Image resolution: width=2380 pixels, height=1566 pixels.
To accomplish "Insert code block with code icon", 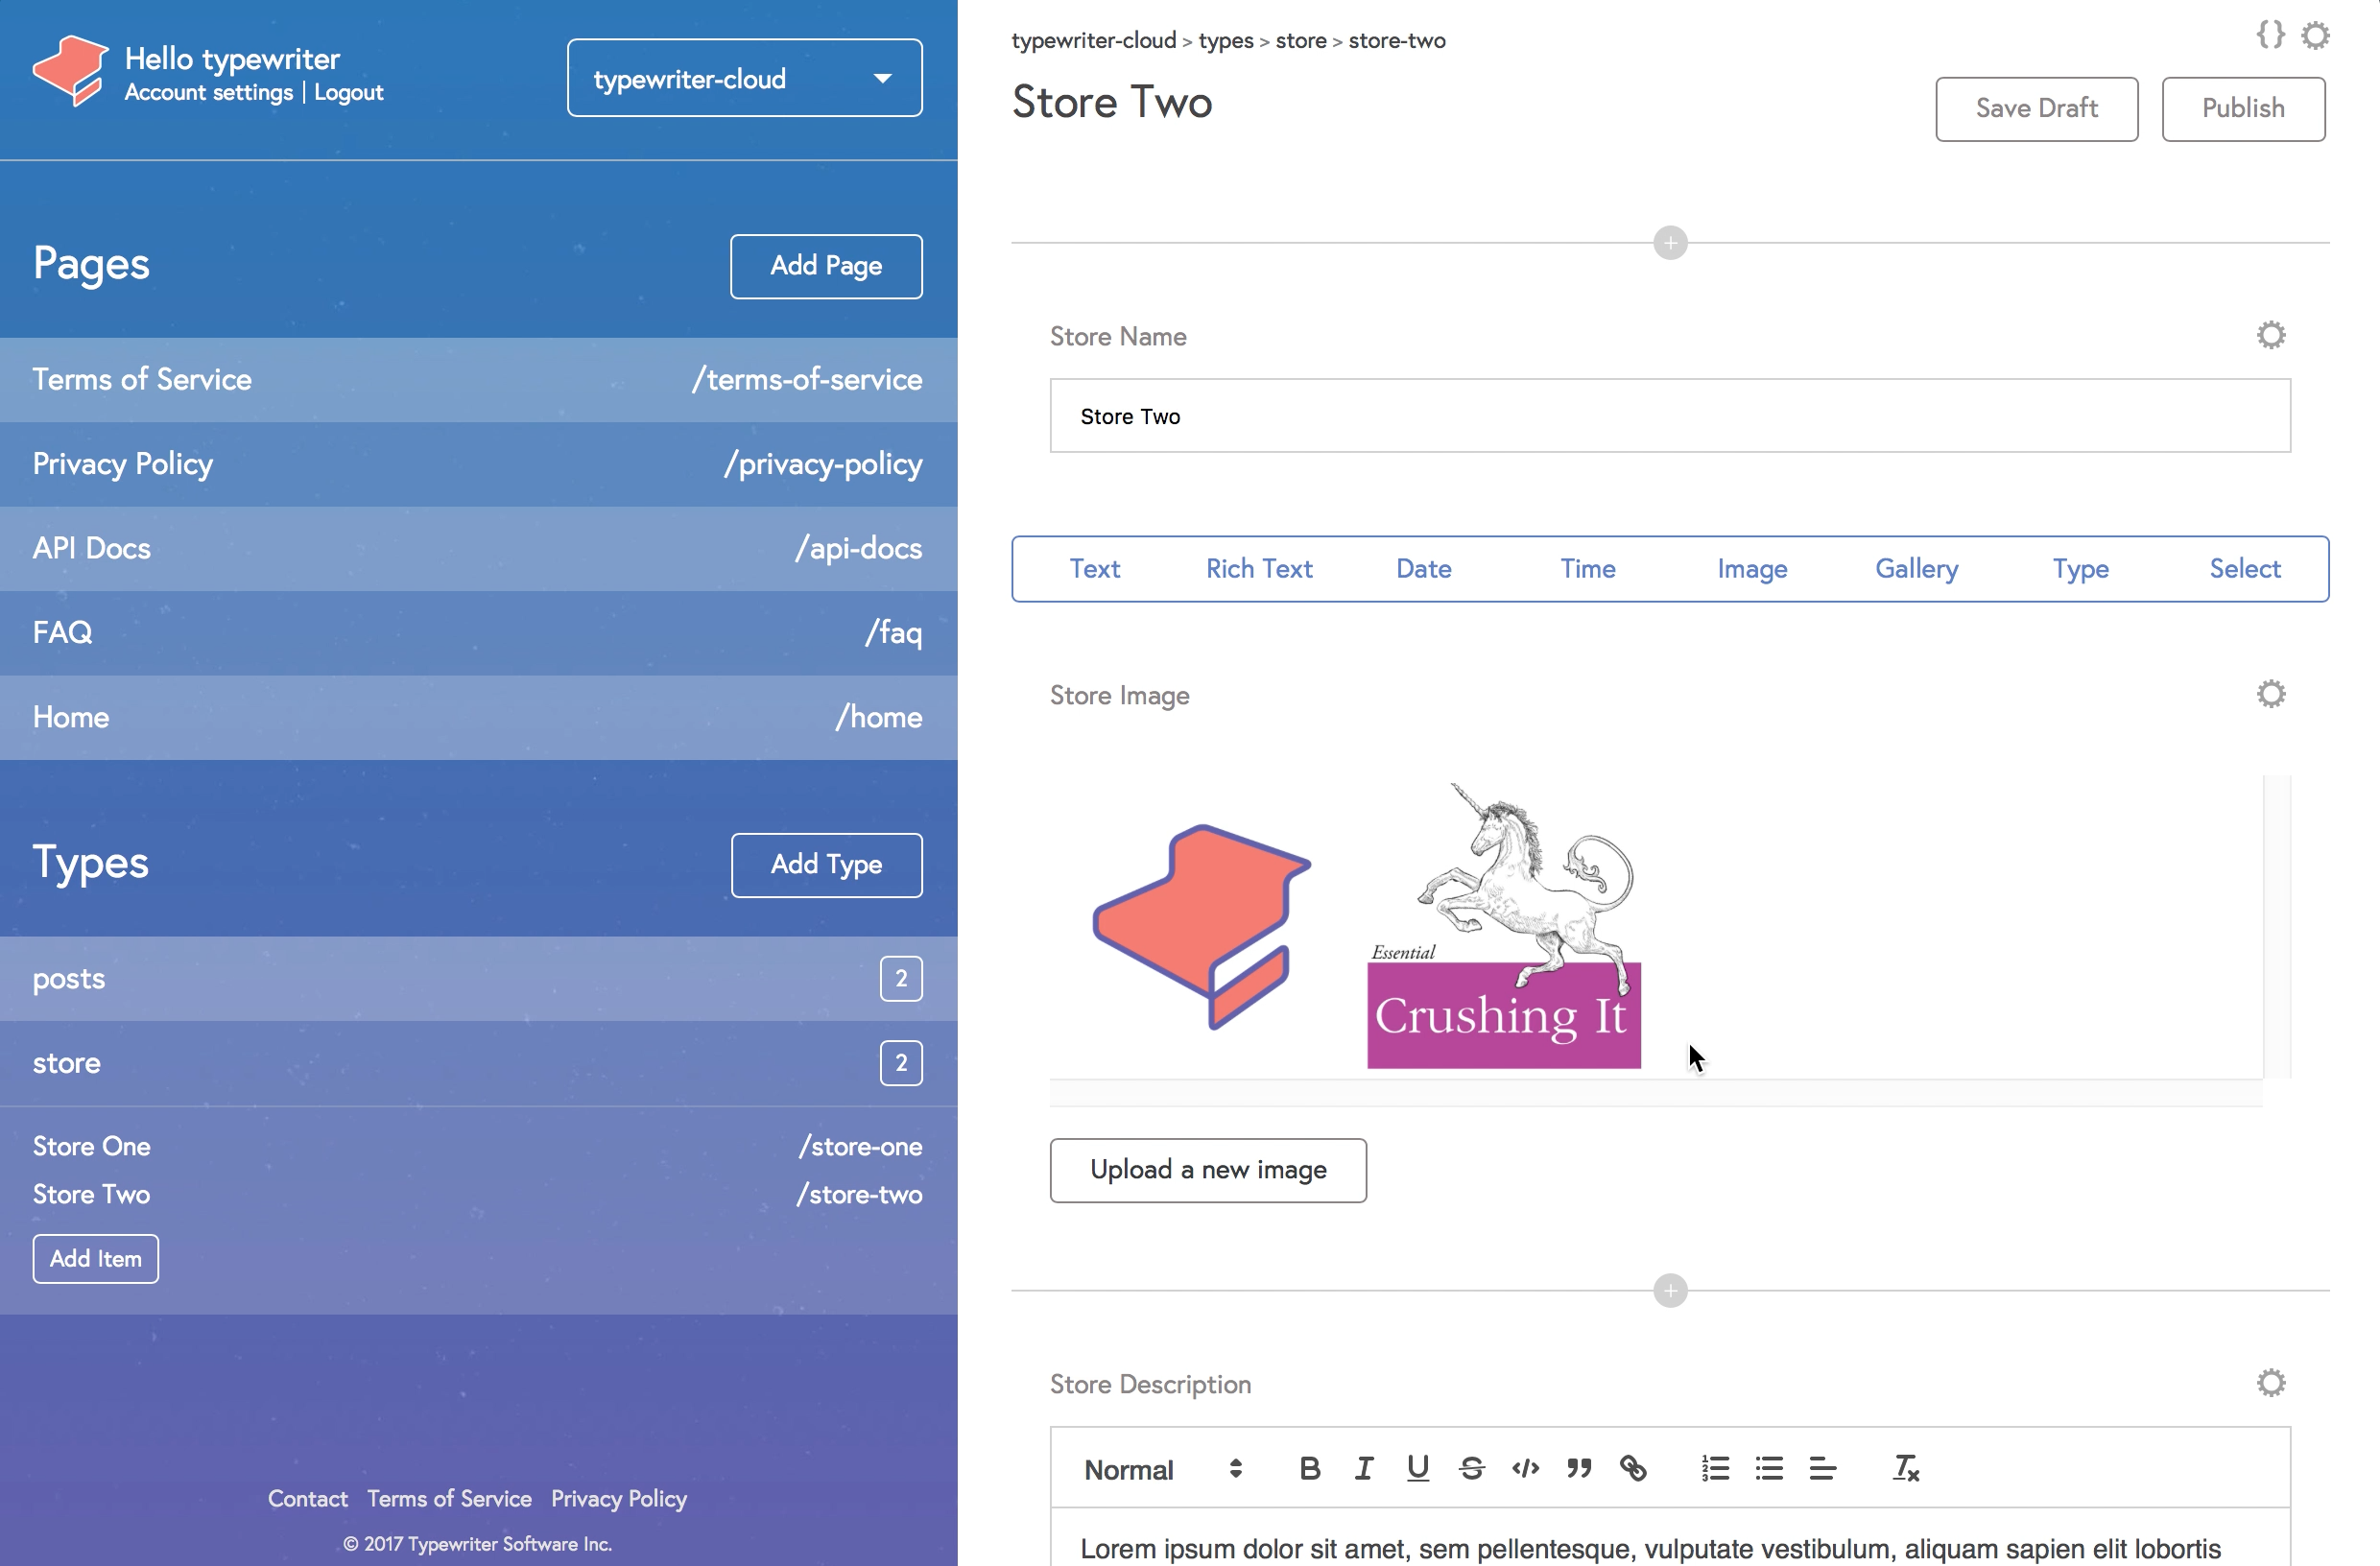I will (x=1525, y=1468).
